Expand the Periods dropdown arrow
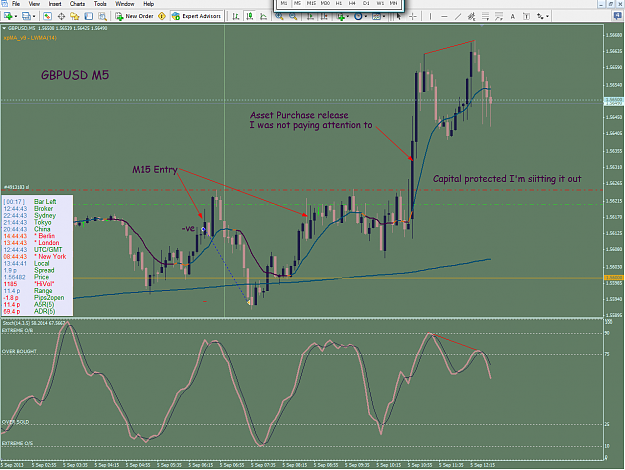This screenshot has width=625, height=470. (366, 16)
